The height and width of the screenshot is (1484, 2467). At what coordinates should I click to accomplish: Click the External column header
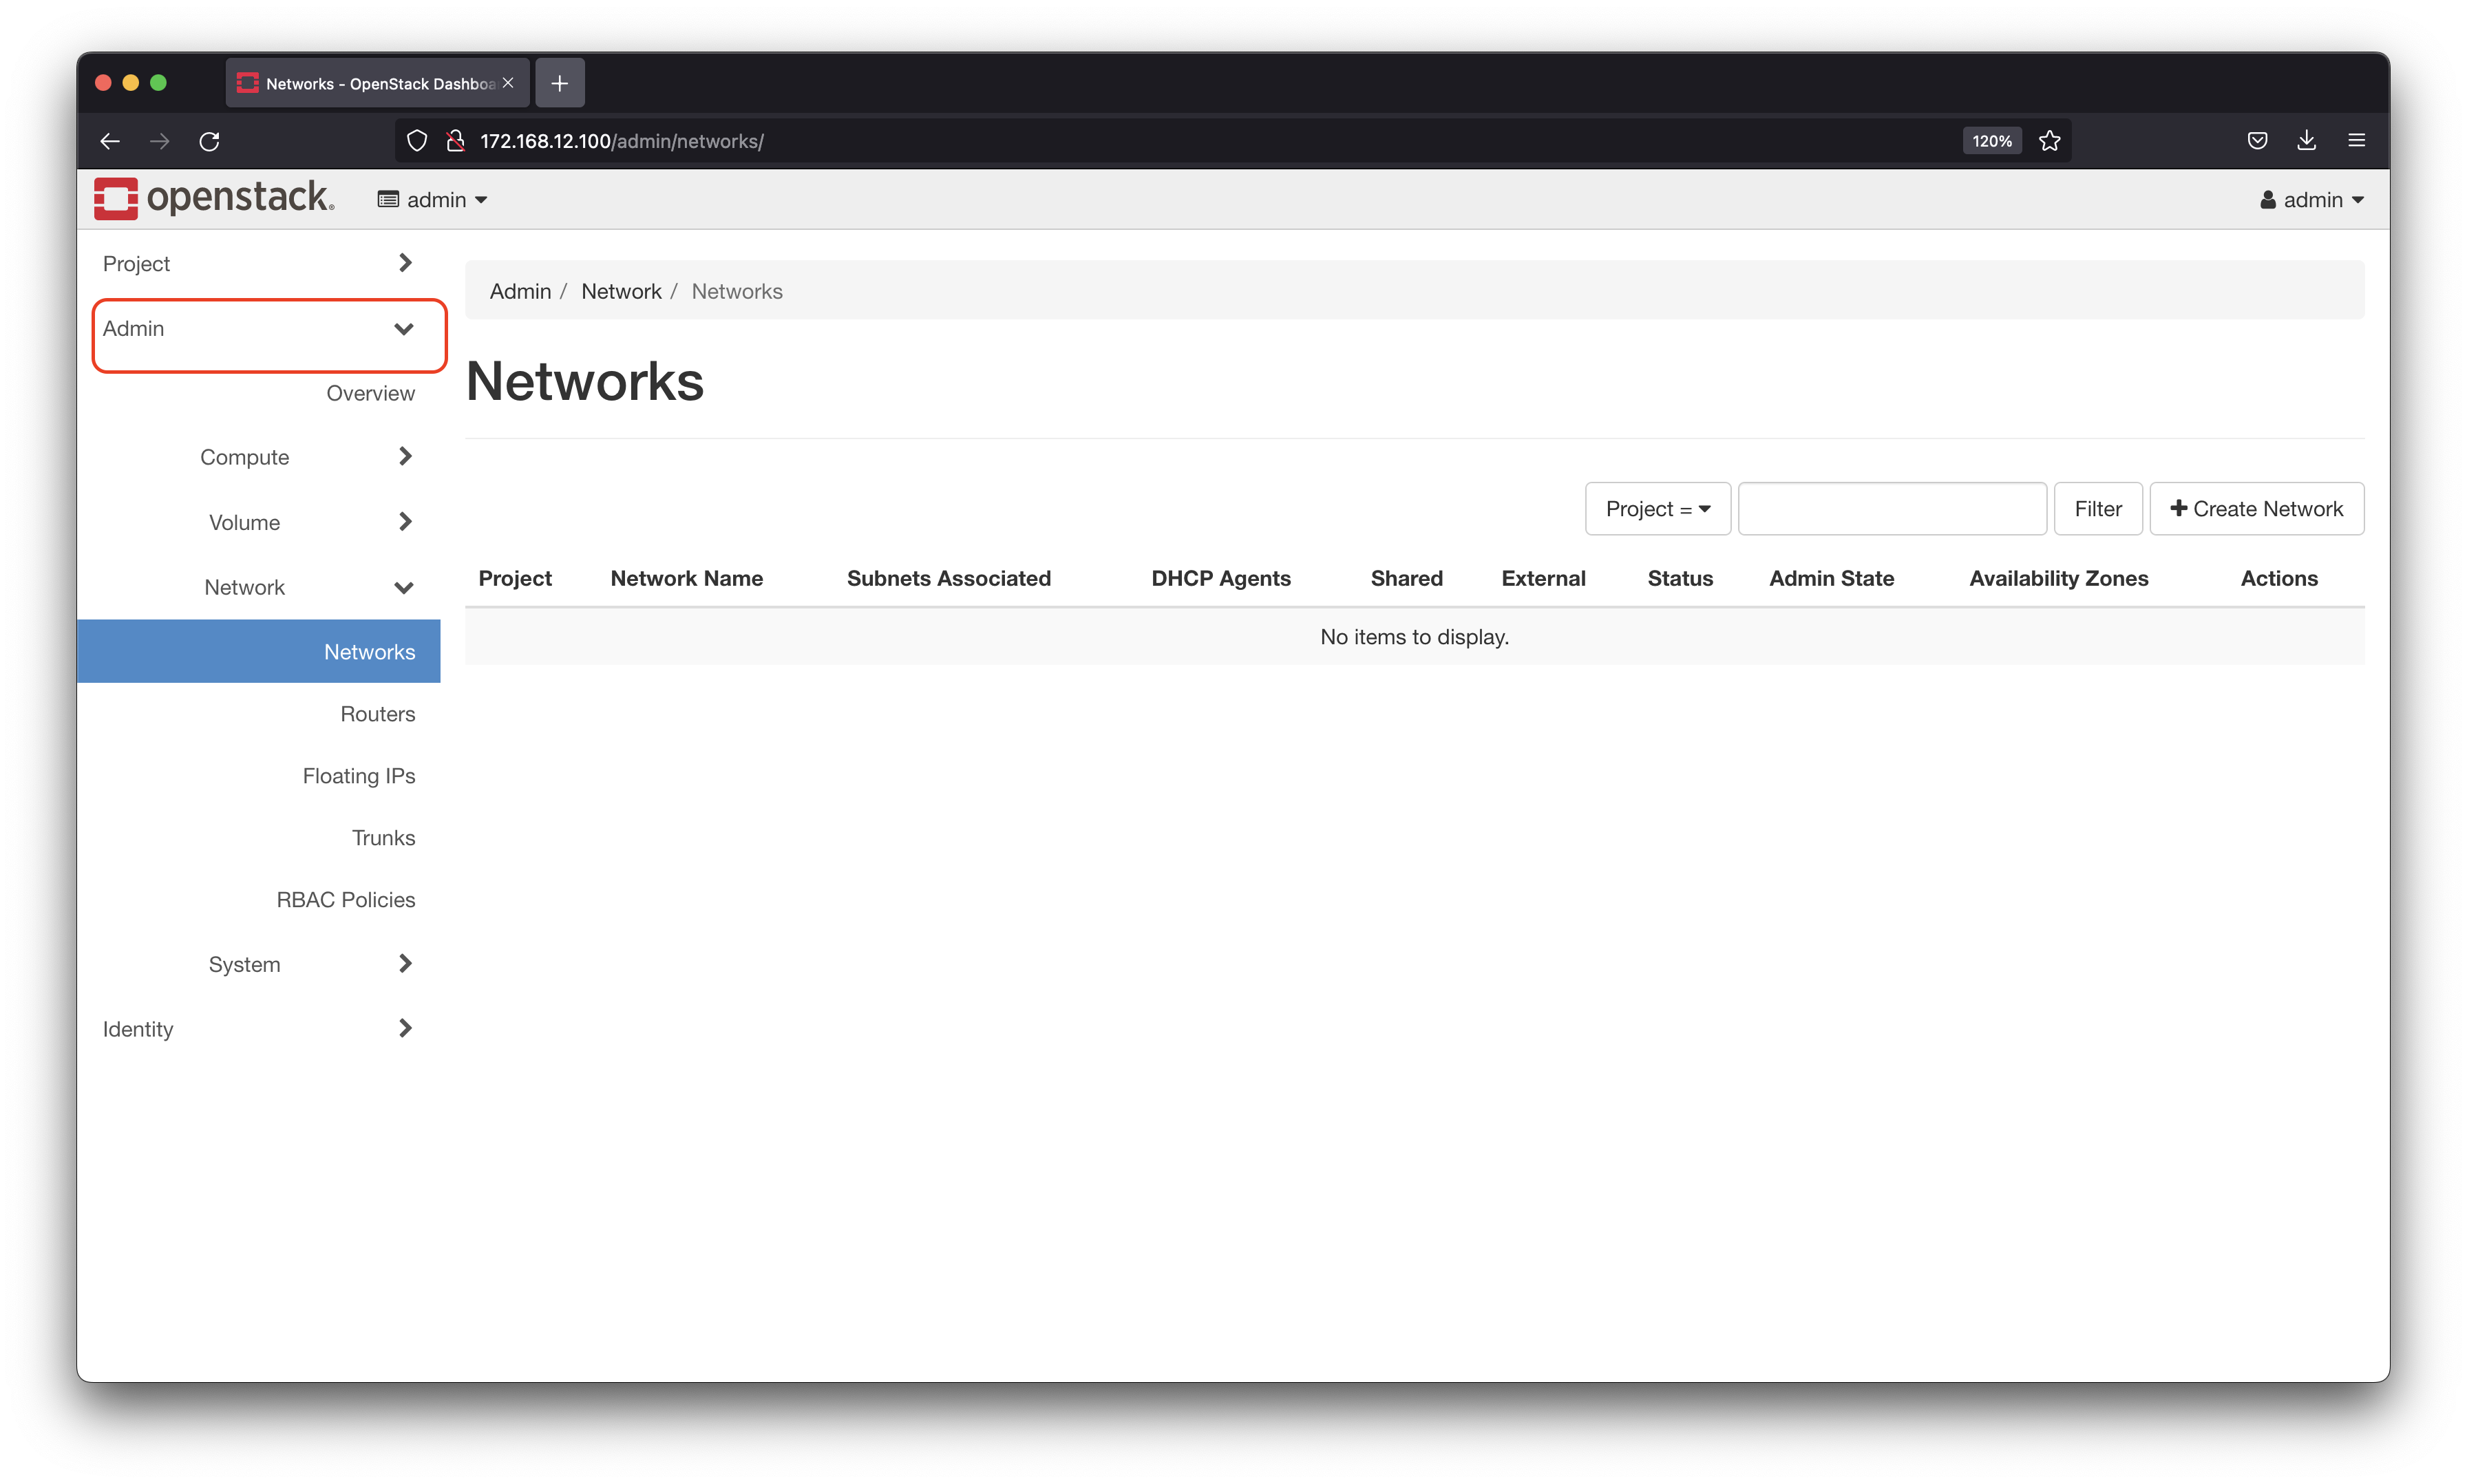(1543, 578)
